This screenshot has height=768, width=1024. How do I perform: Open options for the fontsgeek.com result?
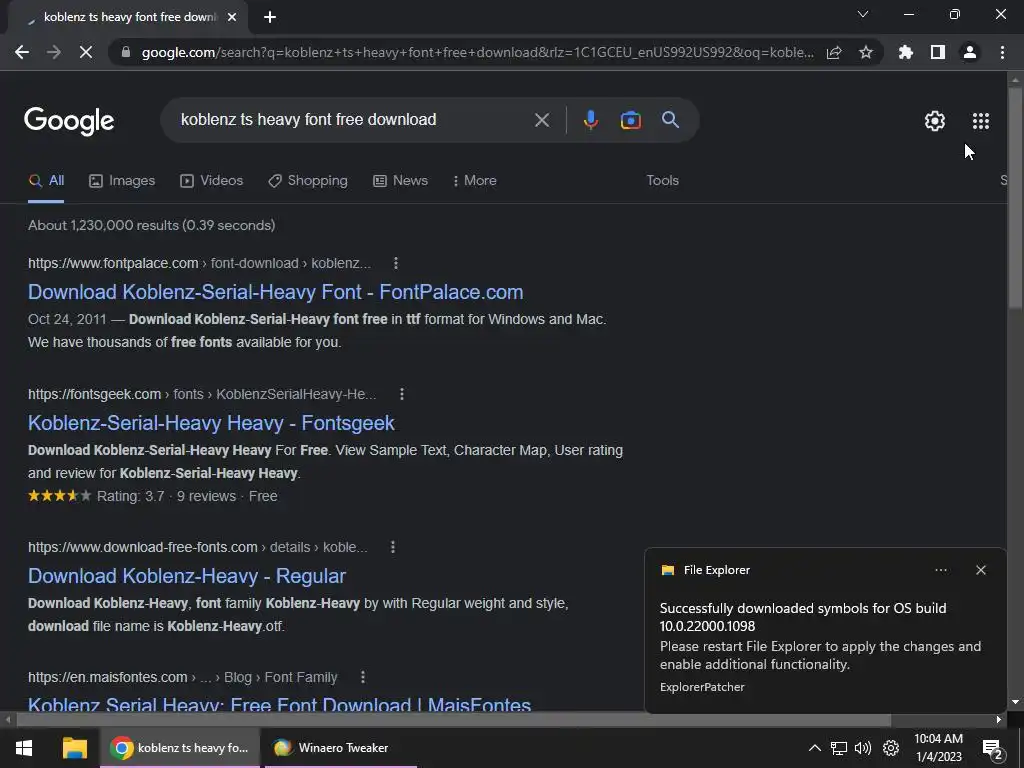[x=402, y=394]
